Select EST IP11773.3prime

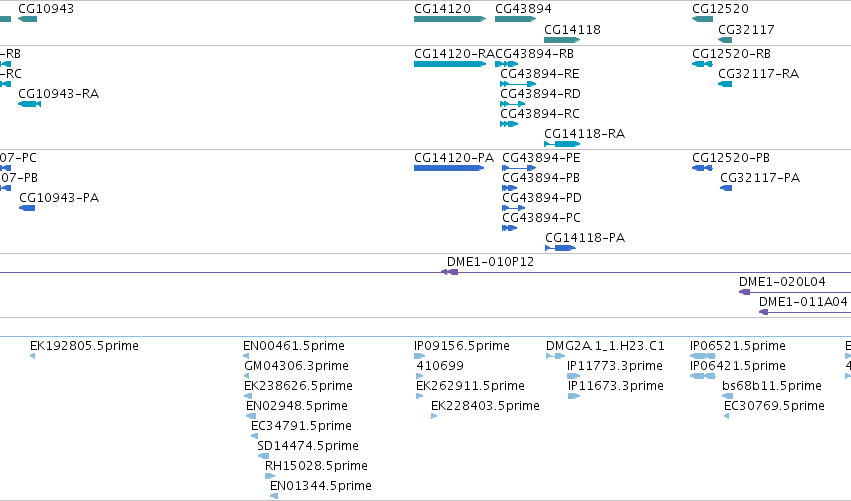point(615,366)
